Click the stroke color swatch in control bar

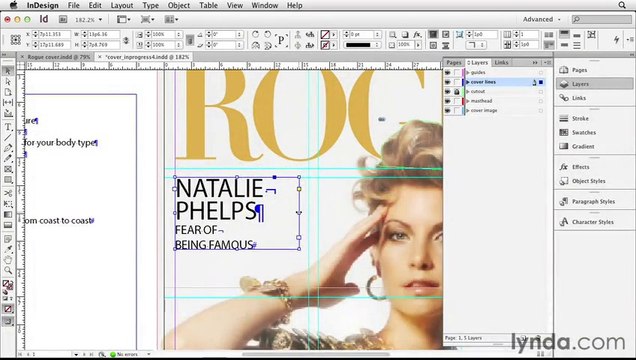(325, 45)
